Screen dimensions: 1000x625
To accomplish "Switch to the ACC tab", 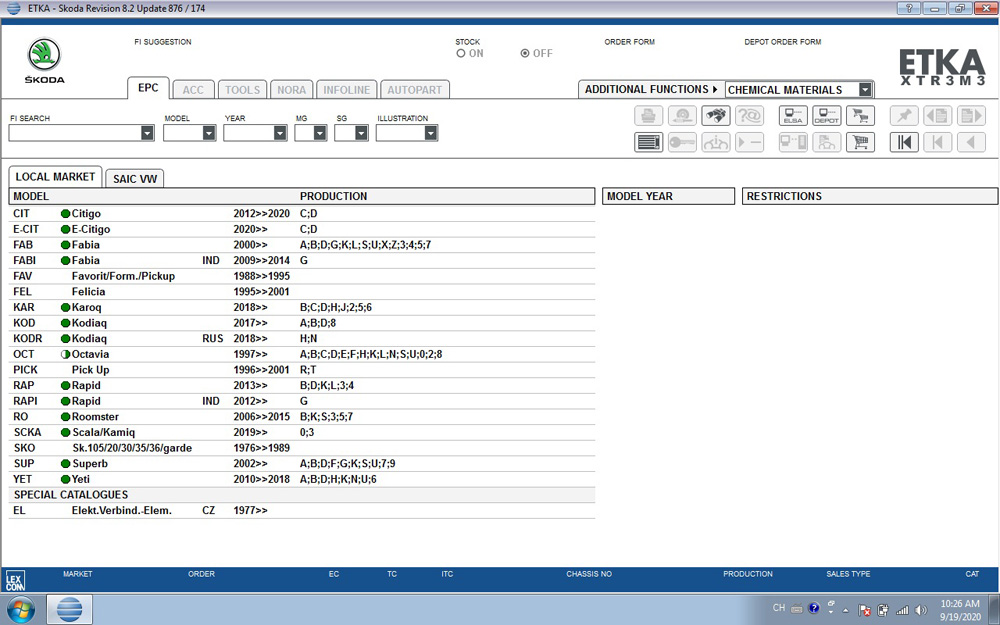I will click(193, 90).
